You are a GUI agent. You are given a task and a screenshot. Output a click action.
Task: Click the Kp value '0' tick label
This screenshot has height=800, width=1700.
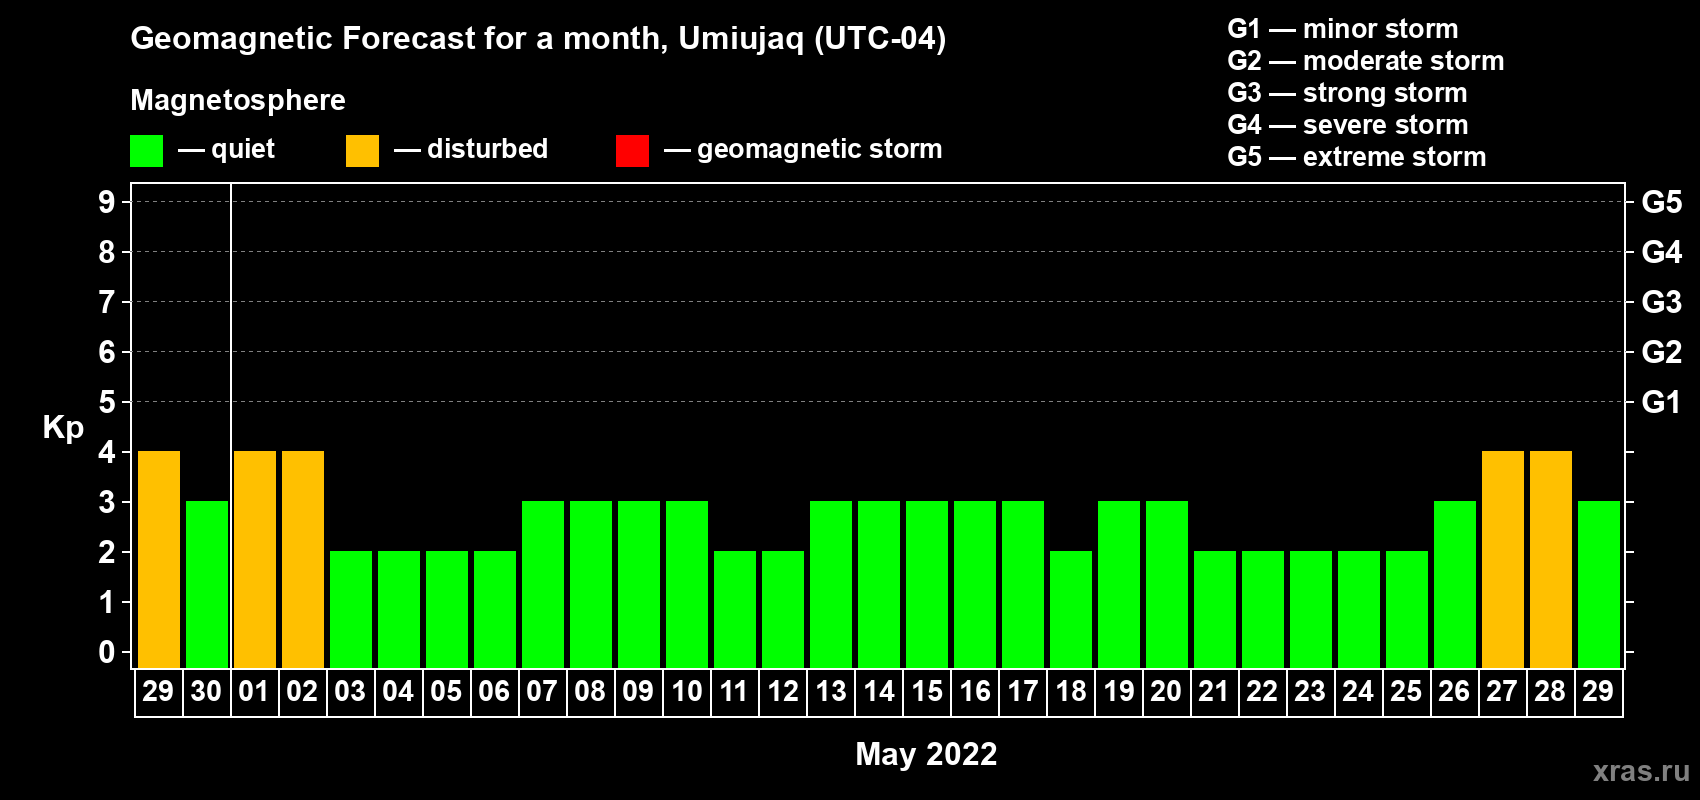[106, 652]
